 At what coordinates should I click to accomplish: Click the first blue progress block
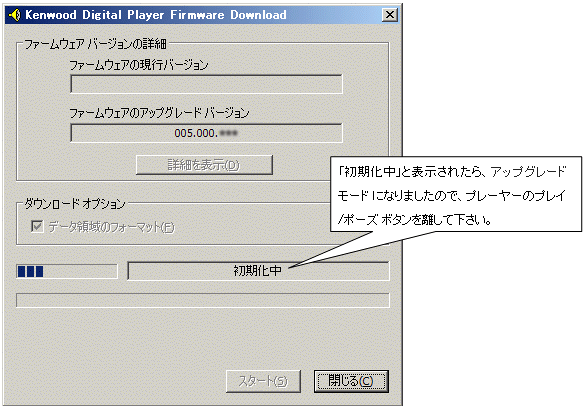(22, 271)
